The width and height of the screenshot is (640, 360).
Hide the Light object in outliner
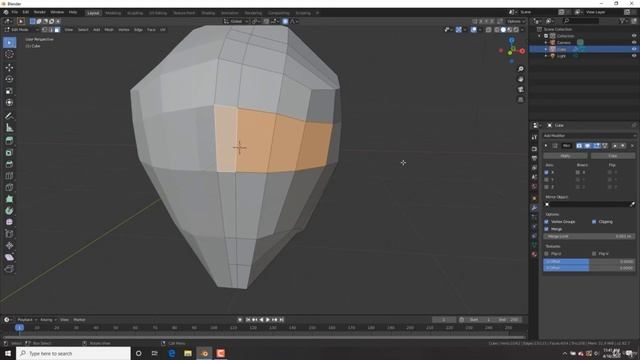pos(634,56)
